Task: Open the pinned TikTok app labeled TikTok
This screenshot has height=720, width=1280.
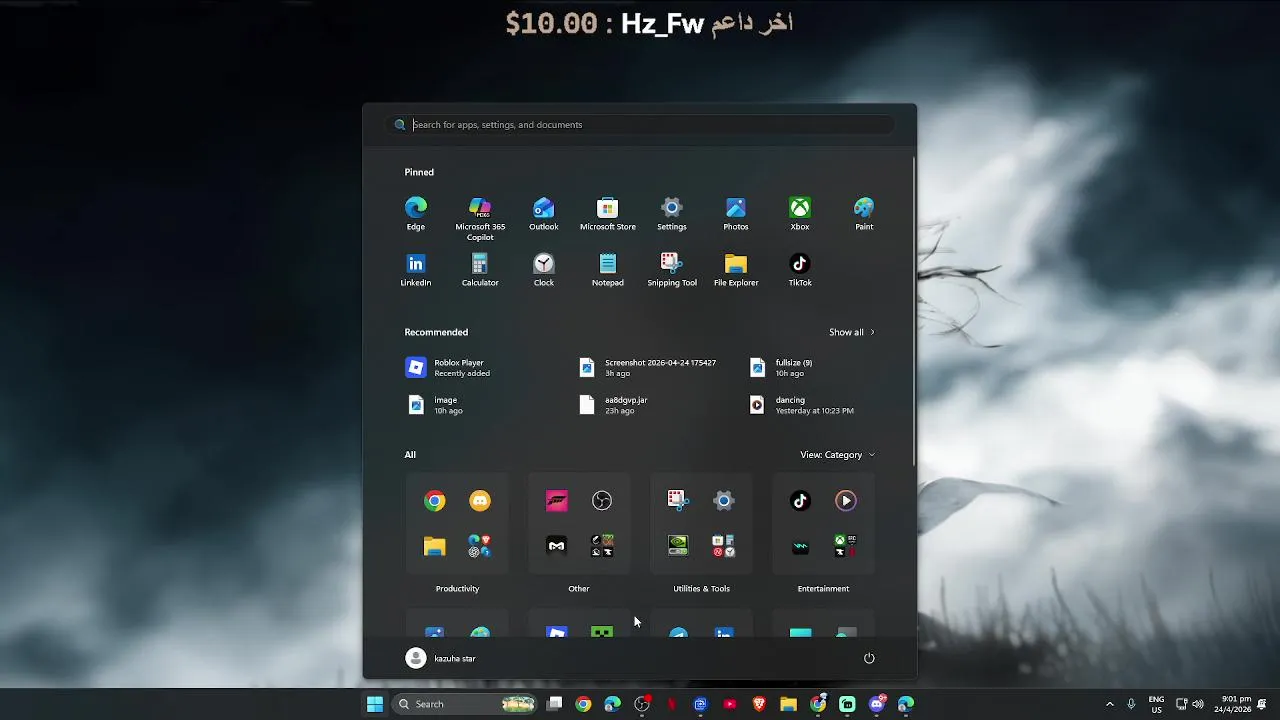Action: coord(800,270)
